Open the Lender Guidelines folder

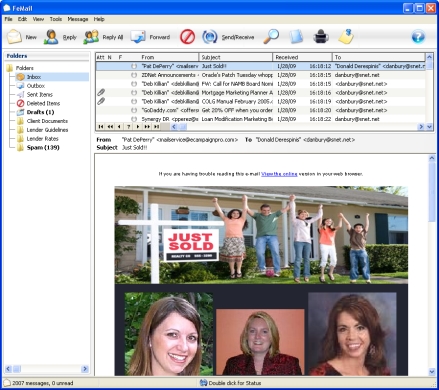point(47,130)
